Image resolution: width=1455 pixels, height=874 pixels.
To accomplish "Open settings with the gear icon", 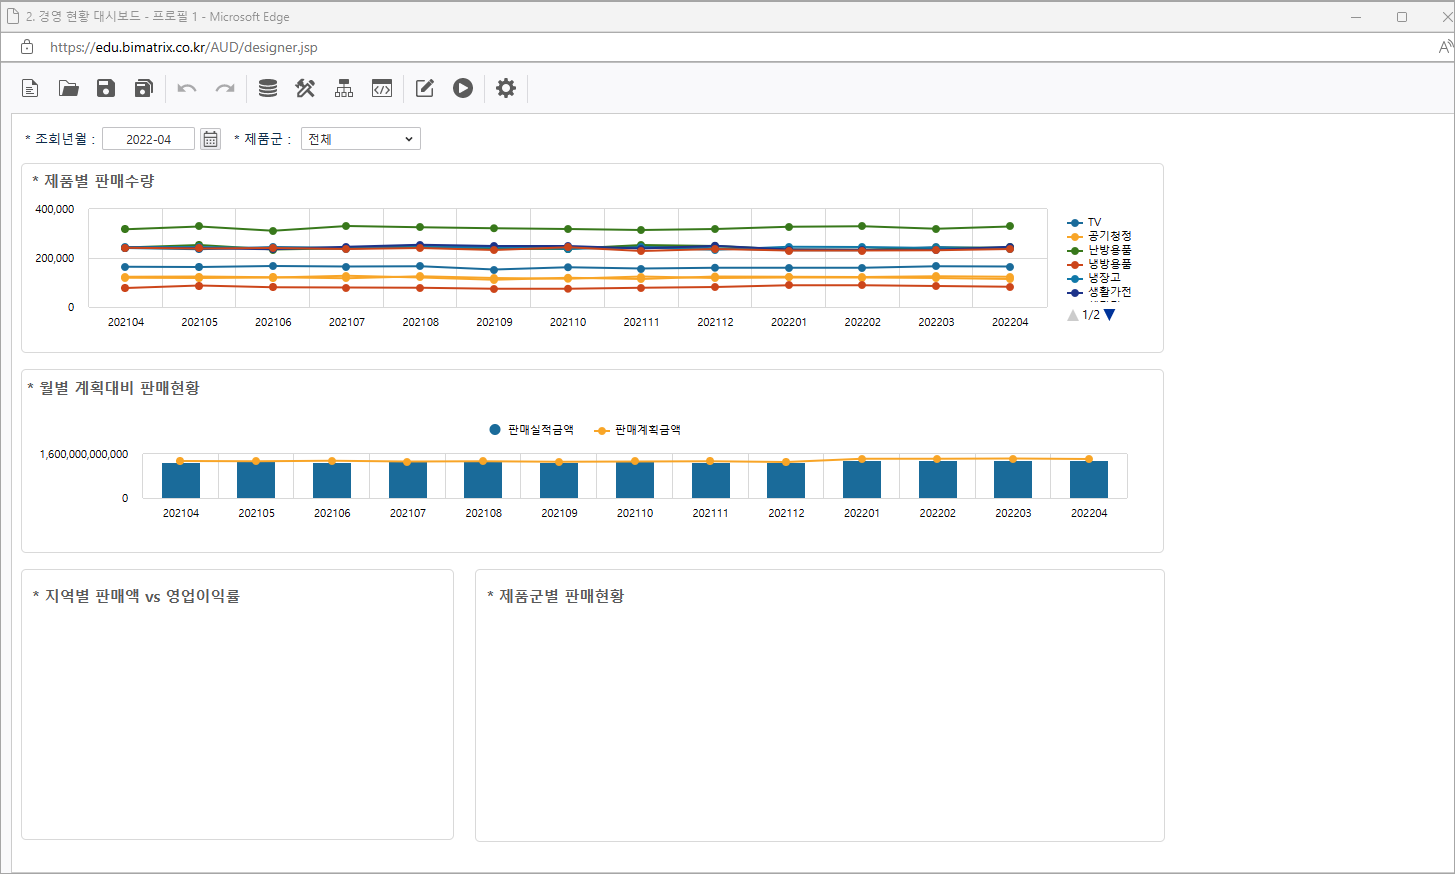I will click(x=506, y=88).
